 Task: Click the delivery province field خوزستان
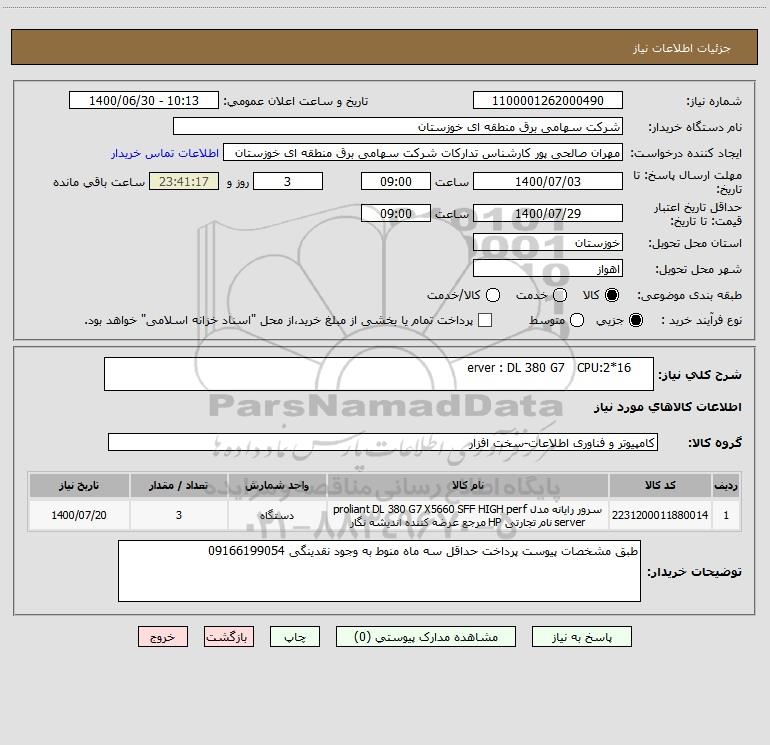click(x=548, y=243)
